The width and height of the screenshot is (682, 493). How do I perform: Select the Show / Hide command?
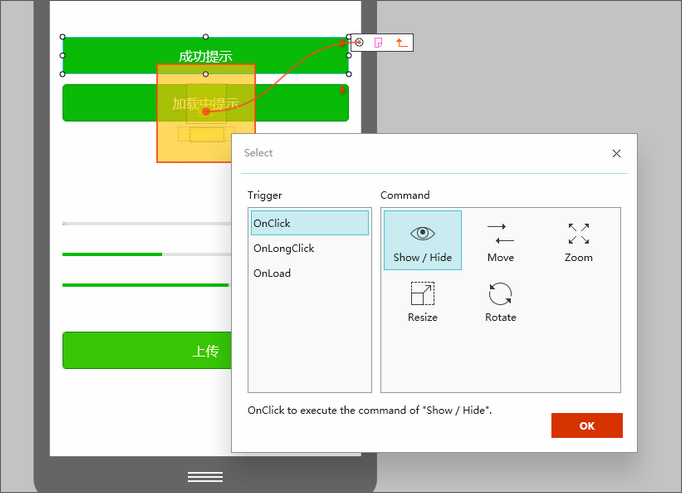422,241
